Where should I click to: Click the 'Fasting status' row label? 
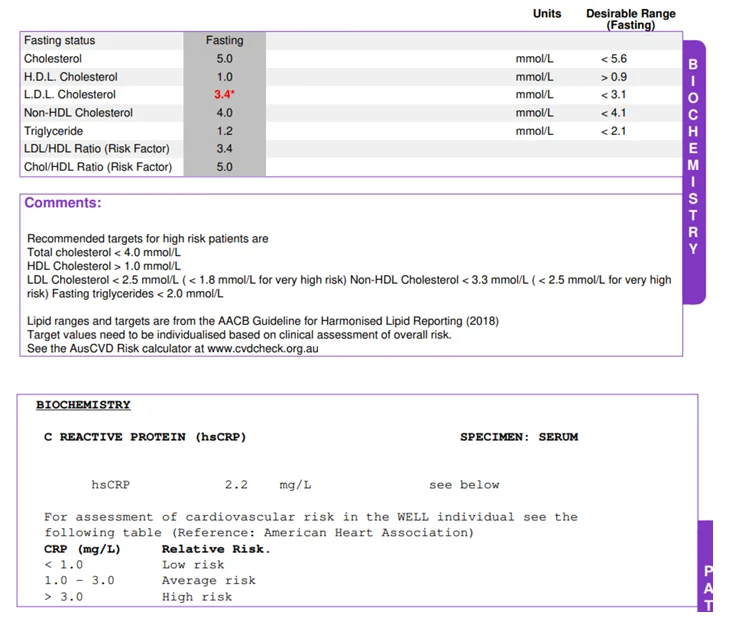coord(60,41)
